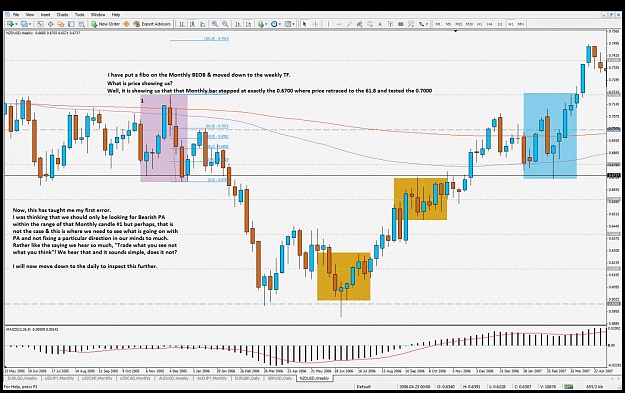Viewport: 625px width, 393px height.
Task: Select the Equidistant Channel tool
Action: click(359, 24)
